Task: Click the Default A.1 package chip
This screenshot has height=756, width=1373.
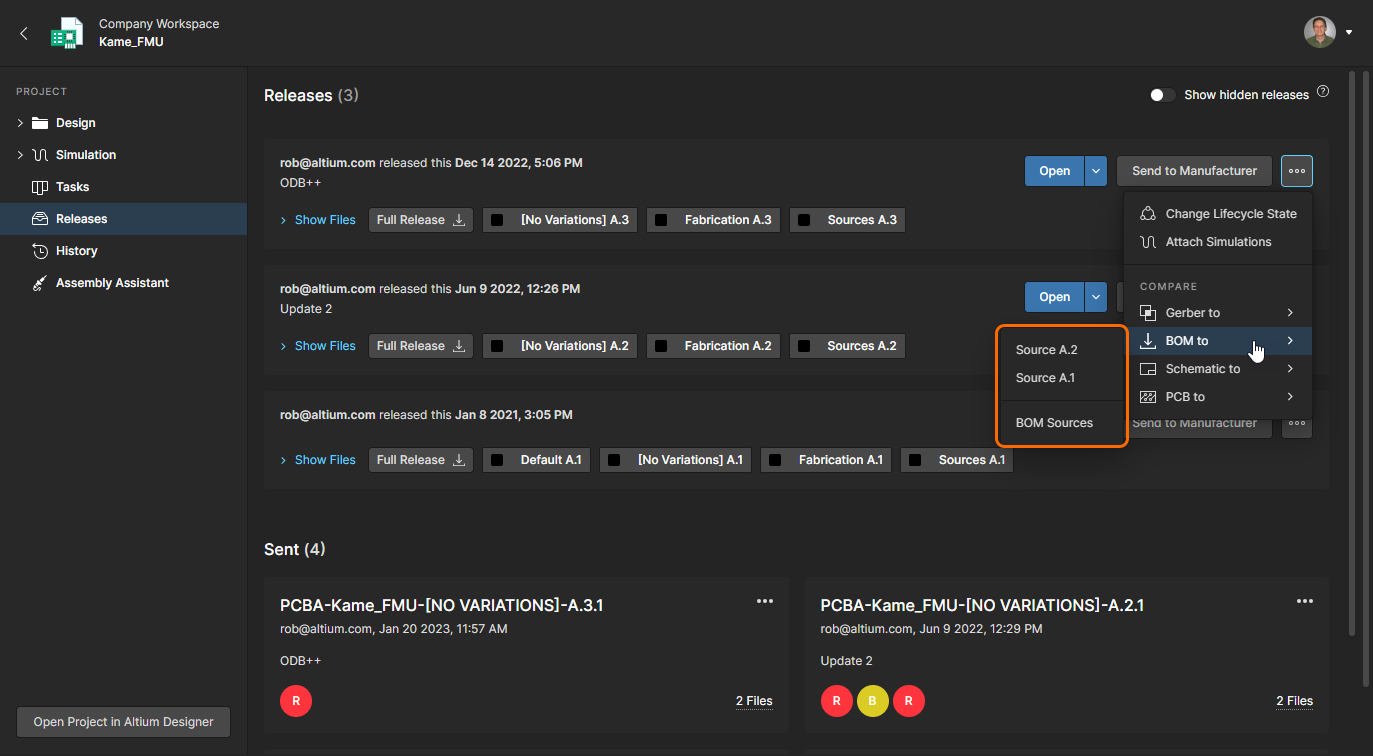Action: coord(537,460)
